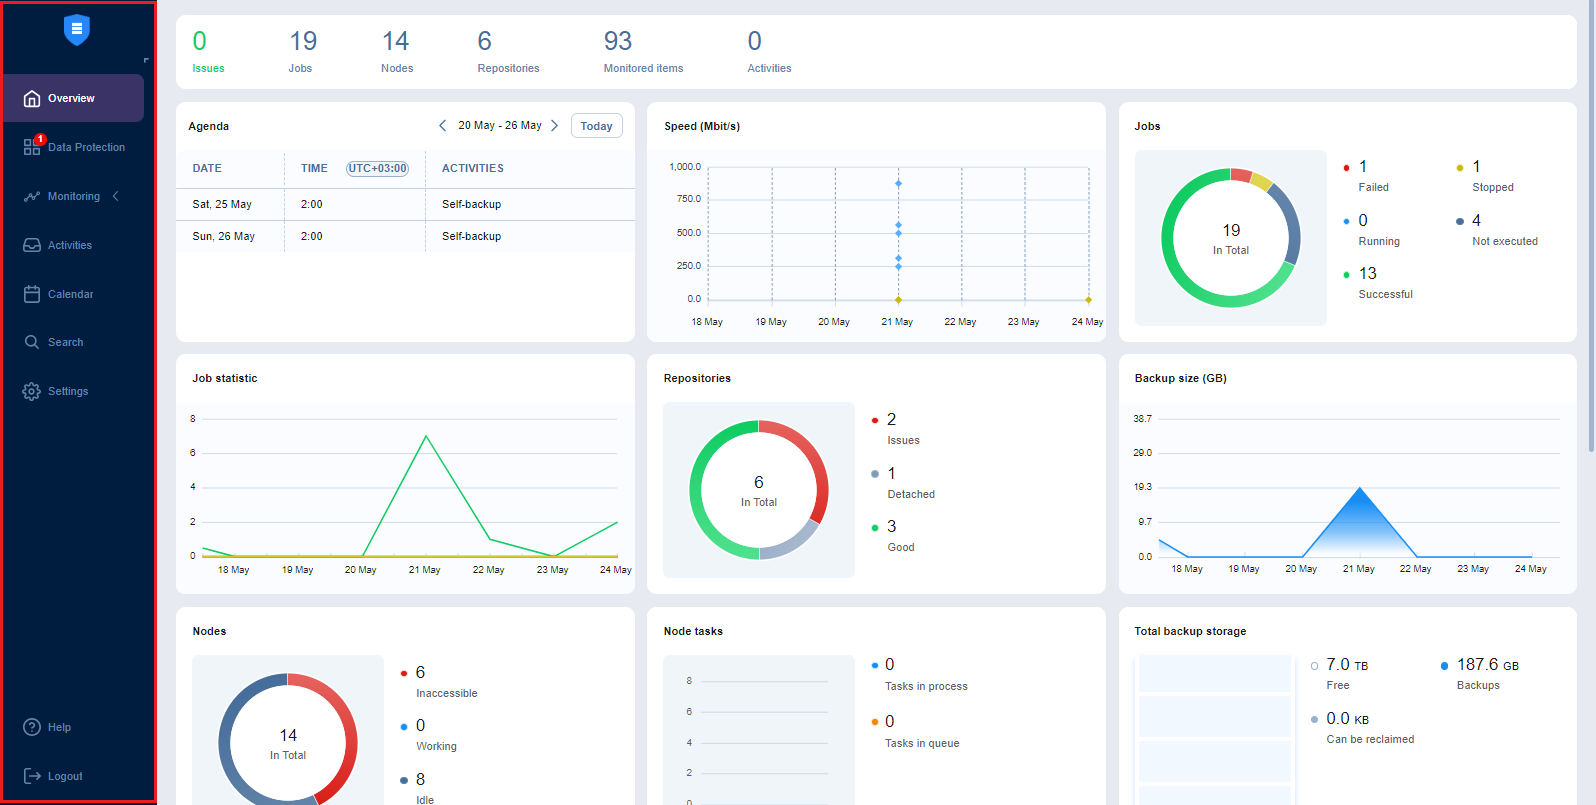Screen dimensions: 1596x805
Task: Click the shield logo in the sidebar
Action: 77,30
